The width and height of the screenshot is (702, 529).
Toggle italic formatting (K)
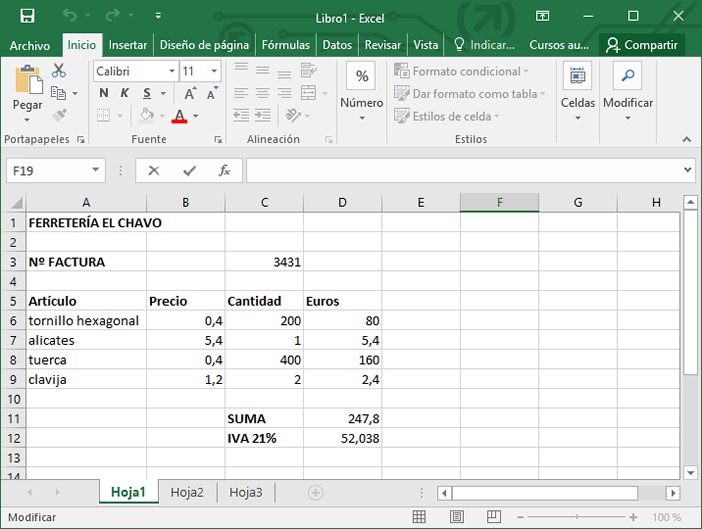point(124,93)
